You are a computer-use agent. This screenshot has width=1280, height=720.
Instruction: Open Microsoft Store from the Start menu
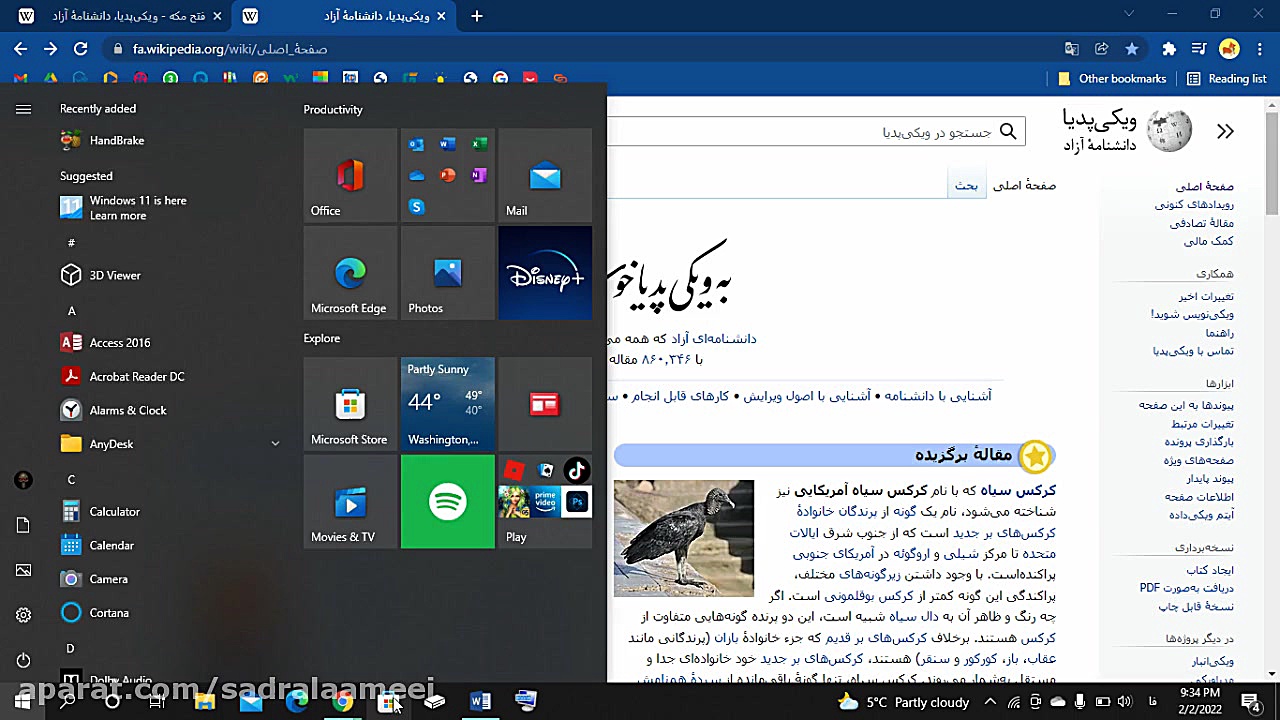pos(349,404)
